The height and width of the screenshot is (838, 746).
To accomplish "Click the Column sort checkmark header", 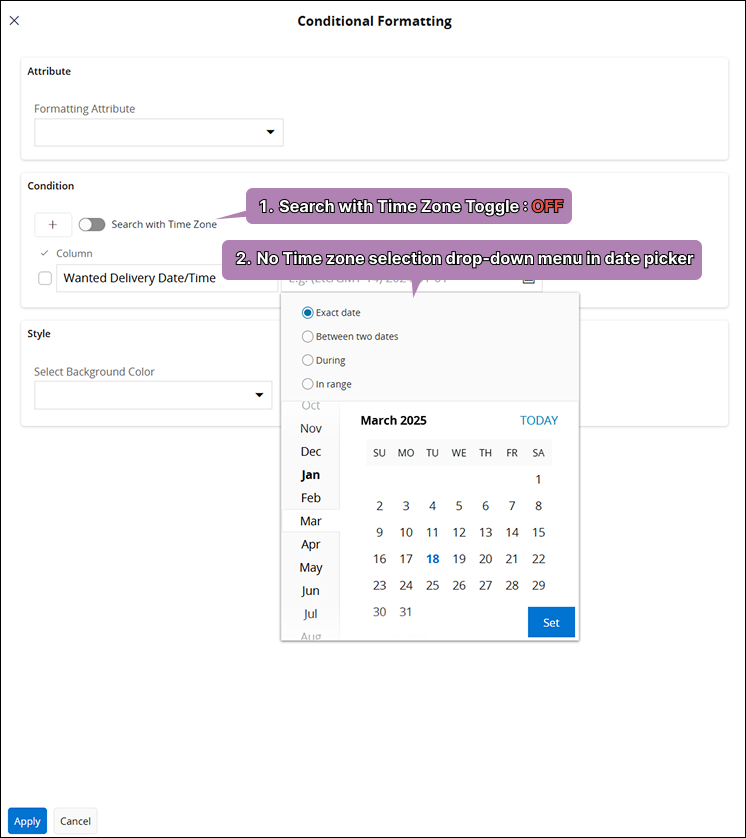I will click(45, 253).
